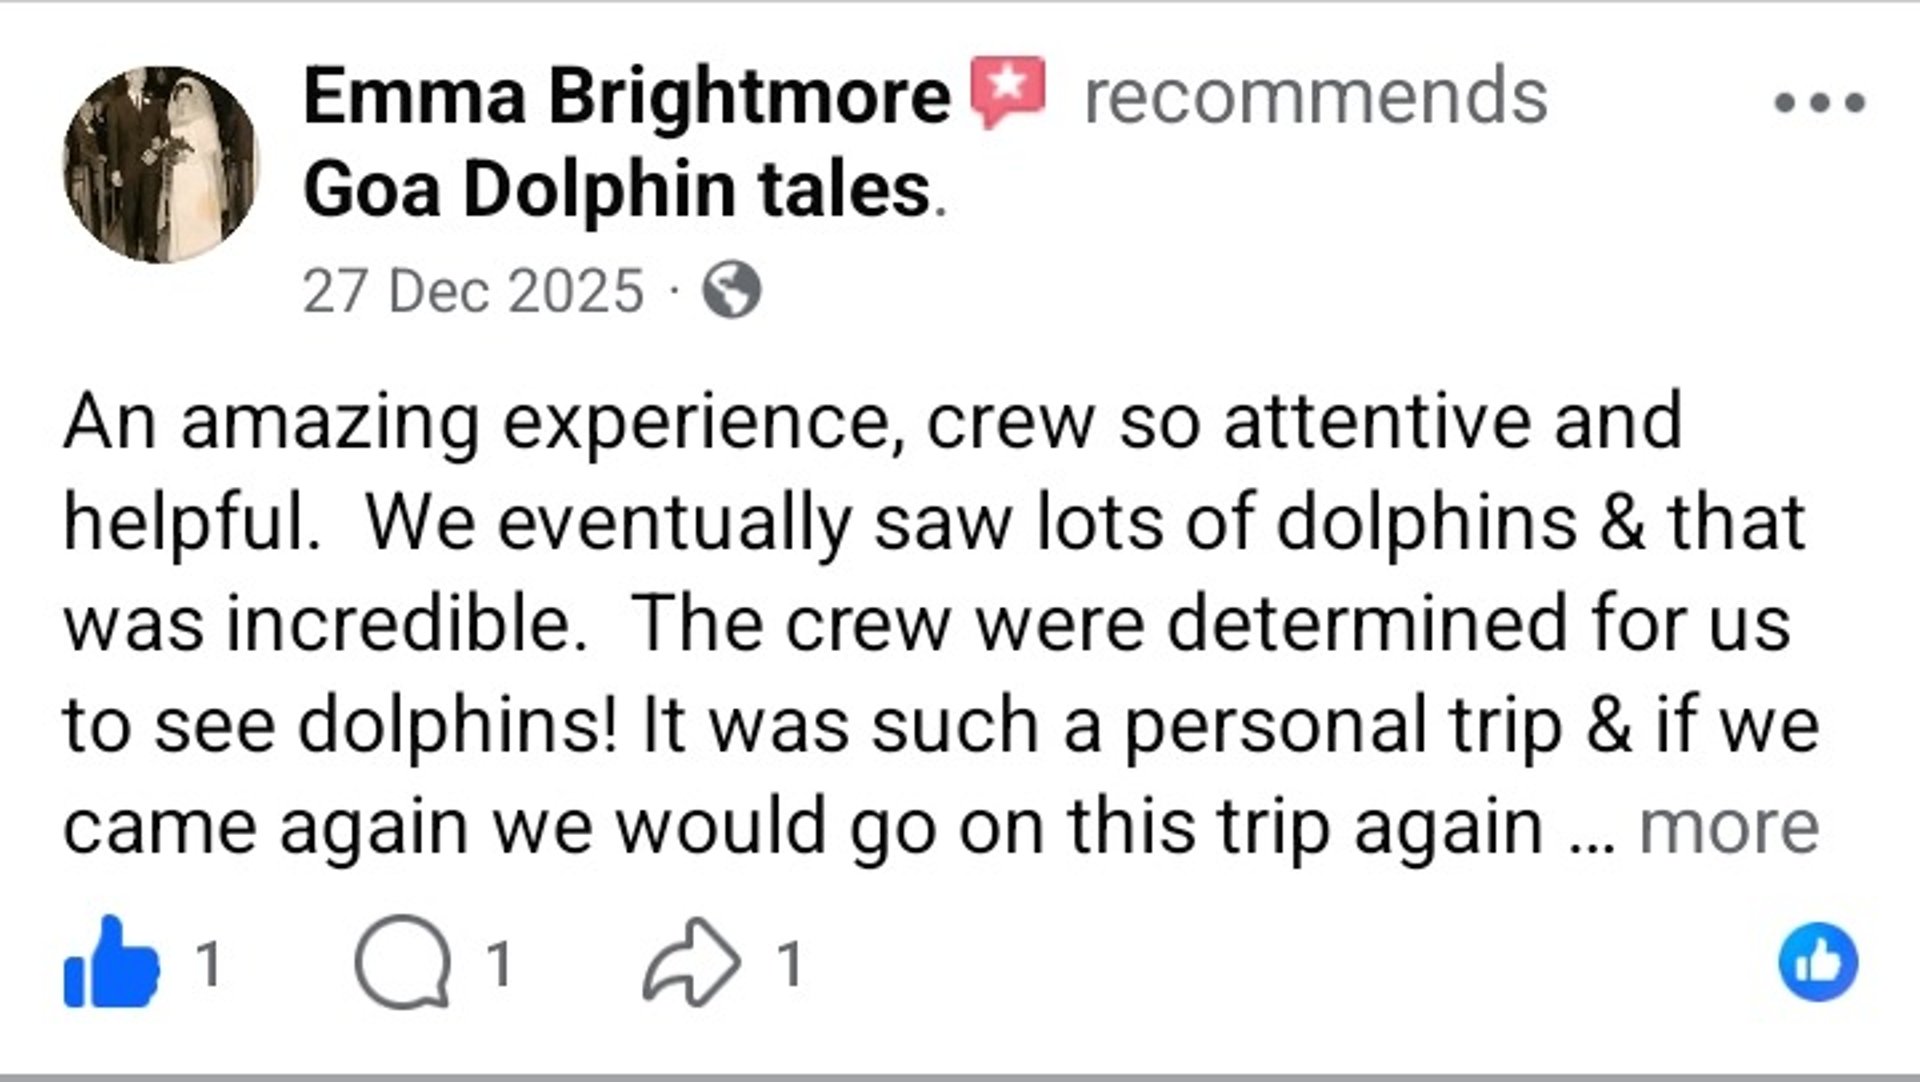This screenshot has height=1082, width=1920.
Task: Tap the sentence "was incredible" in the review
Action: [323, 624]
